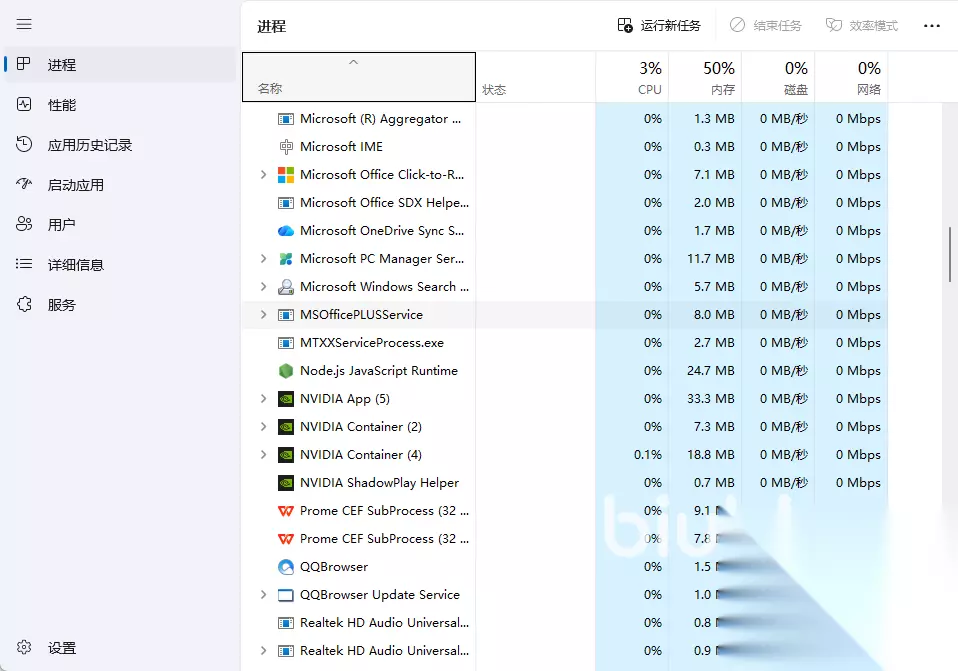Click the QQBrowser icon
The width and height of the screenshot is (958, 671).
[285, 567]
